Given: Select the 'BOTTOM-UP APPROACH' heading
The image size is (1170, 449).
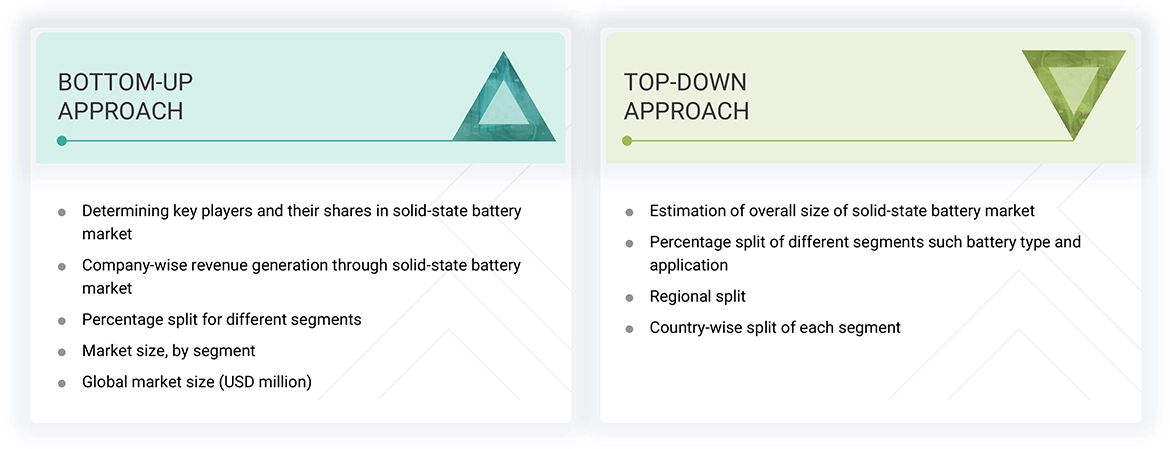Looking at the screenshot, I should click(120, 96).
